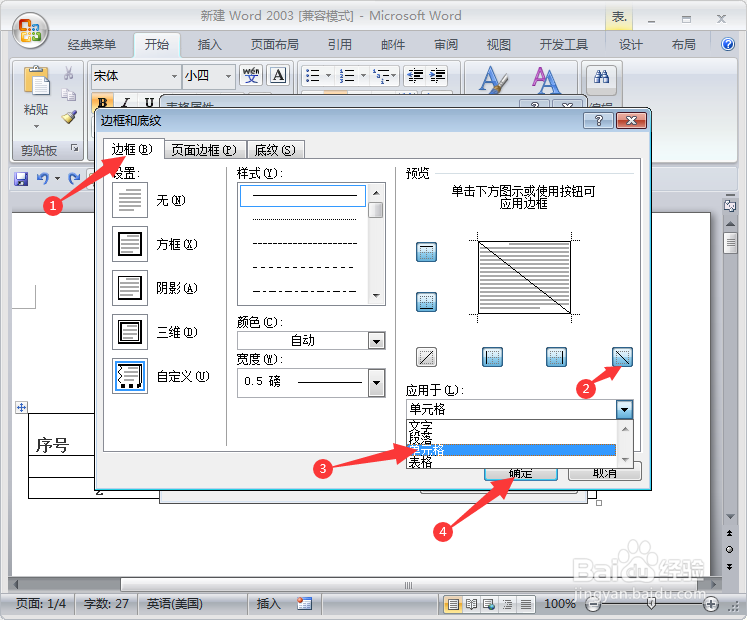Click the 取消 button
Screen dimensions: 747x620
pyautogui.click(x=605, y=473)
